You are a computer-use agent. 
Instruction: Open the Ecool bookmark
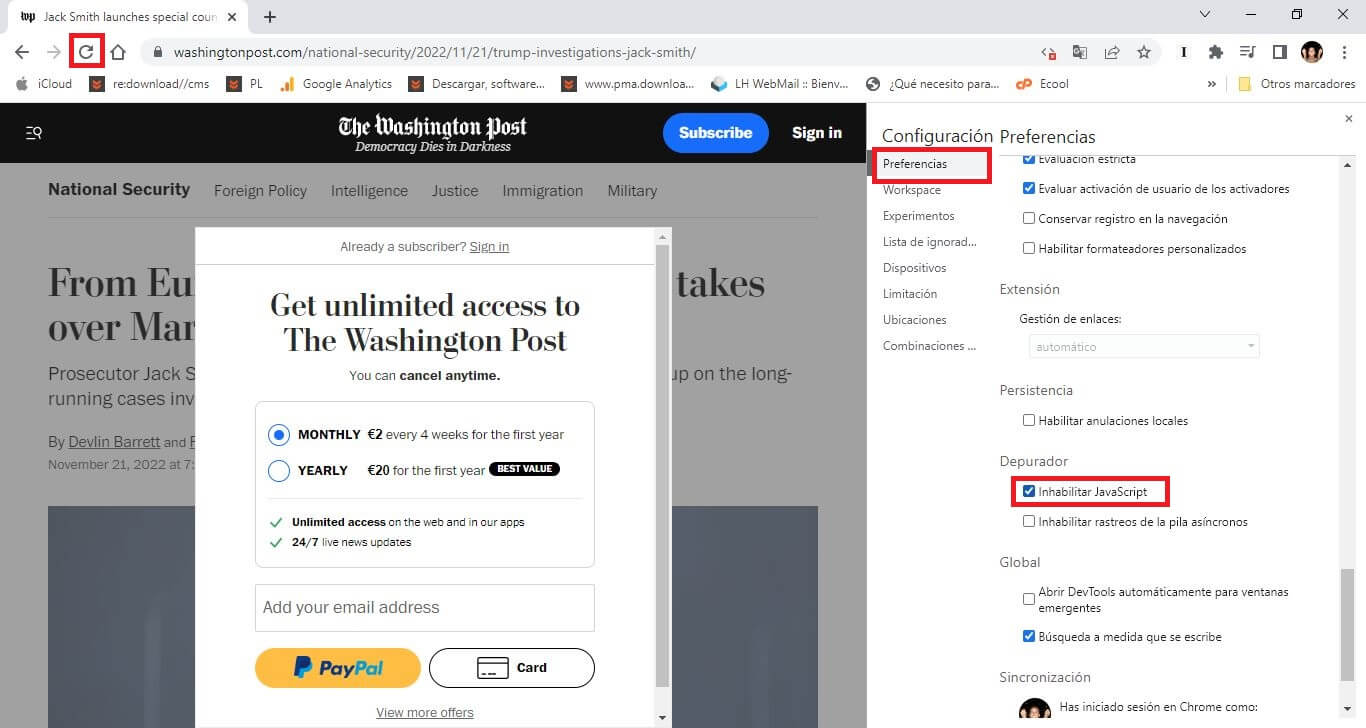pyautogui.click(x=1042, y=84)
